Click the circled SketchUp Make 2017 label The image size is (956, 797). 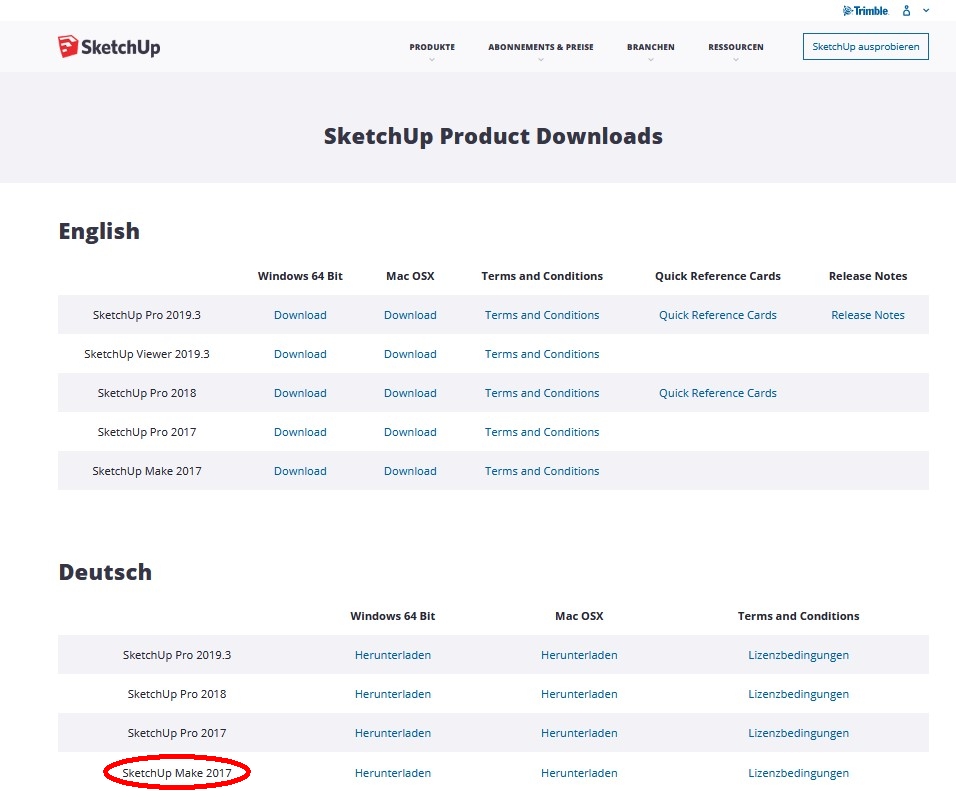(176, 773)
